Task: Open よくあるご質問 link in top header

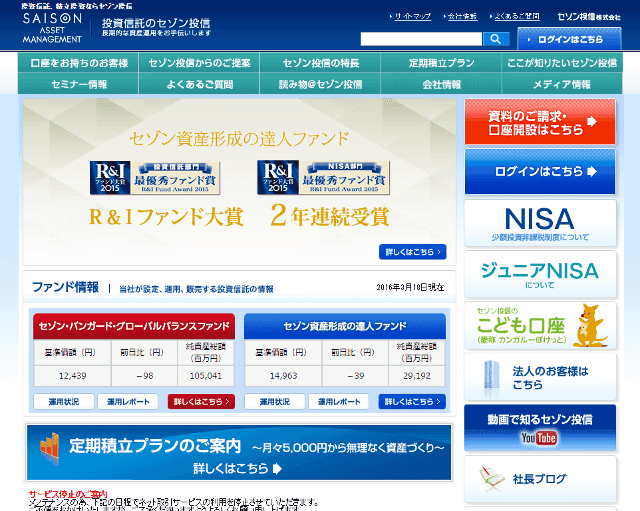Action: coord(517,16)
